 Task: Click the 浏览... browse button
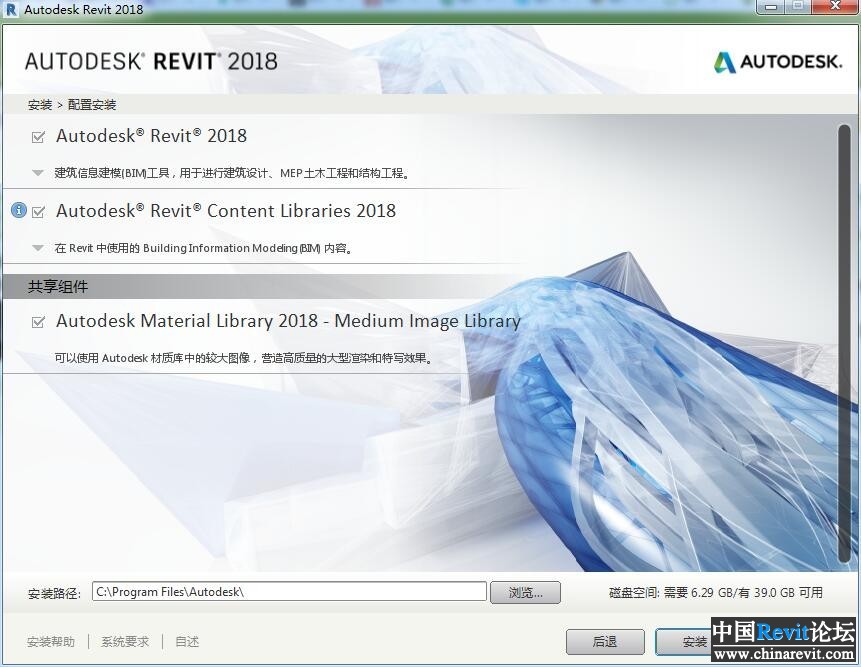[x=525, y=592]
